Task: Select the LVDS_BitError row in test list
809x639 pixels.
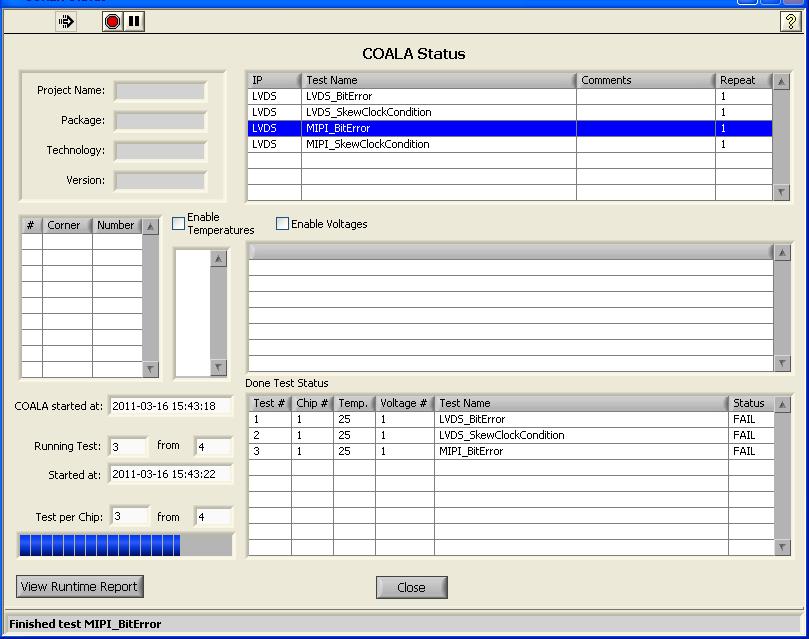Action: click(x=510, y=96)
